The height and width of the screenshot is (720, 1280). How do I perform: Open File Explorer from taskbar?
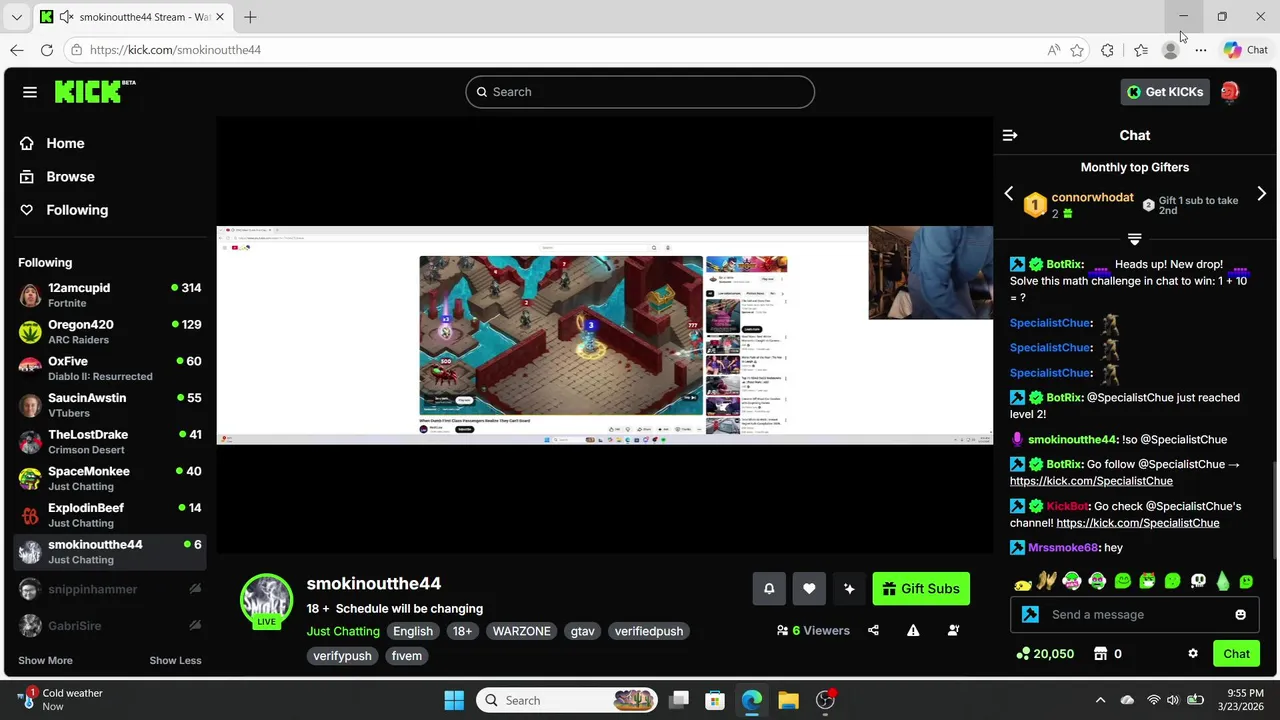tap(788, 700)
